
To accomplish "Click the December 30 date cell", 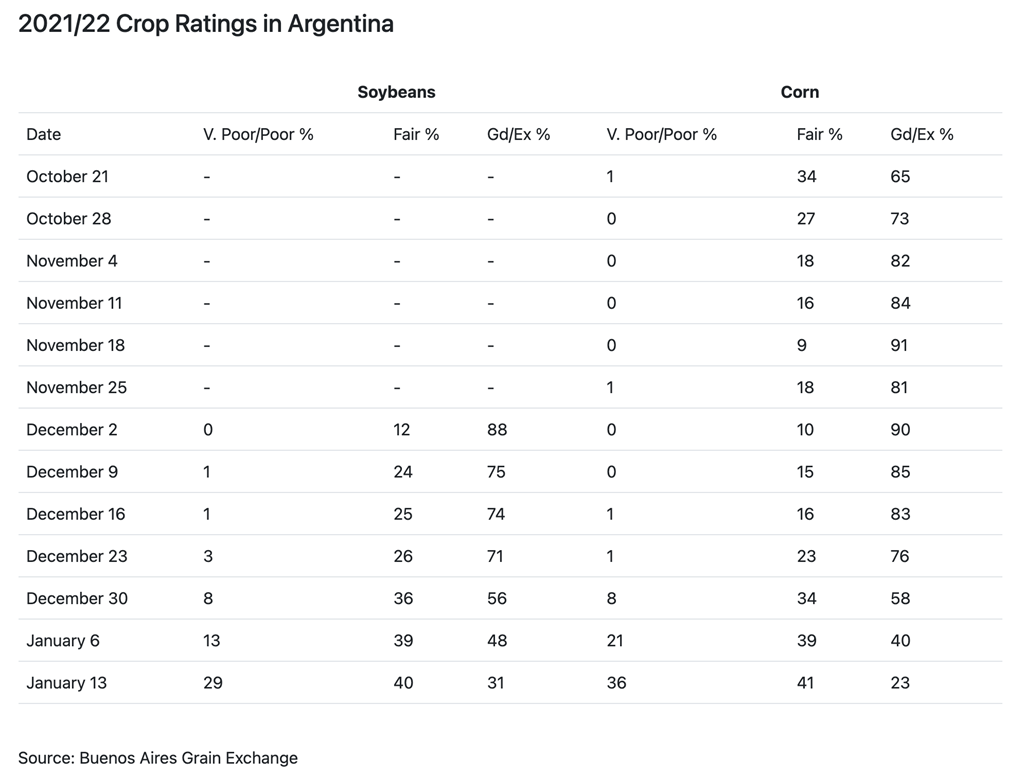I will (77, 599).
